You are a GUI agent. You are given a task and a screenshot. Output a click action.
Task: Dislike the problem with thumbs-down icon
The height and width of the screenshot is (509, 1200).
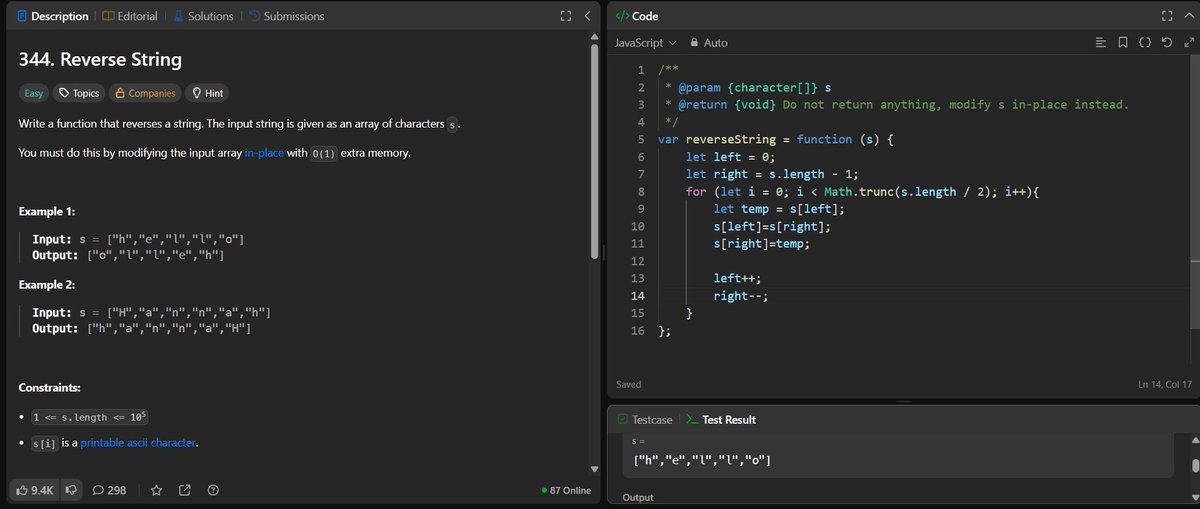click(71, 490)
